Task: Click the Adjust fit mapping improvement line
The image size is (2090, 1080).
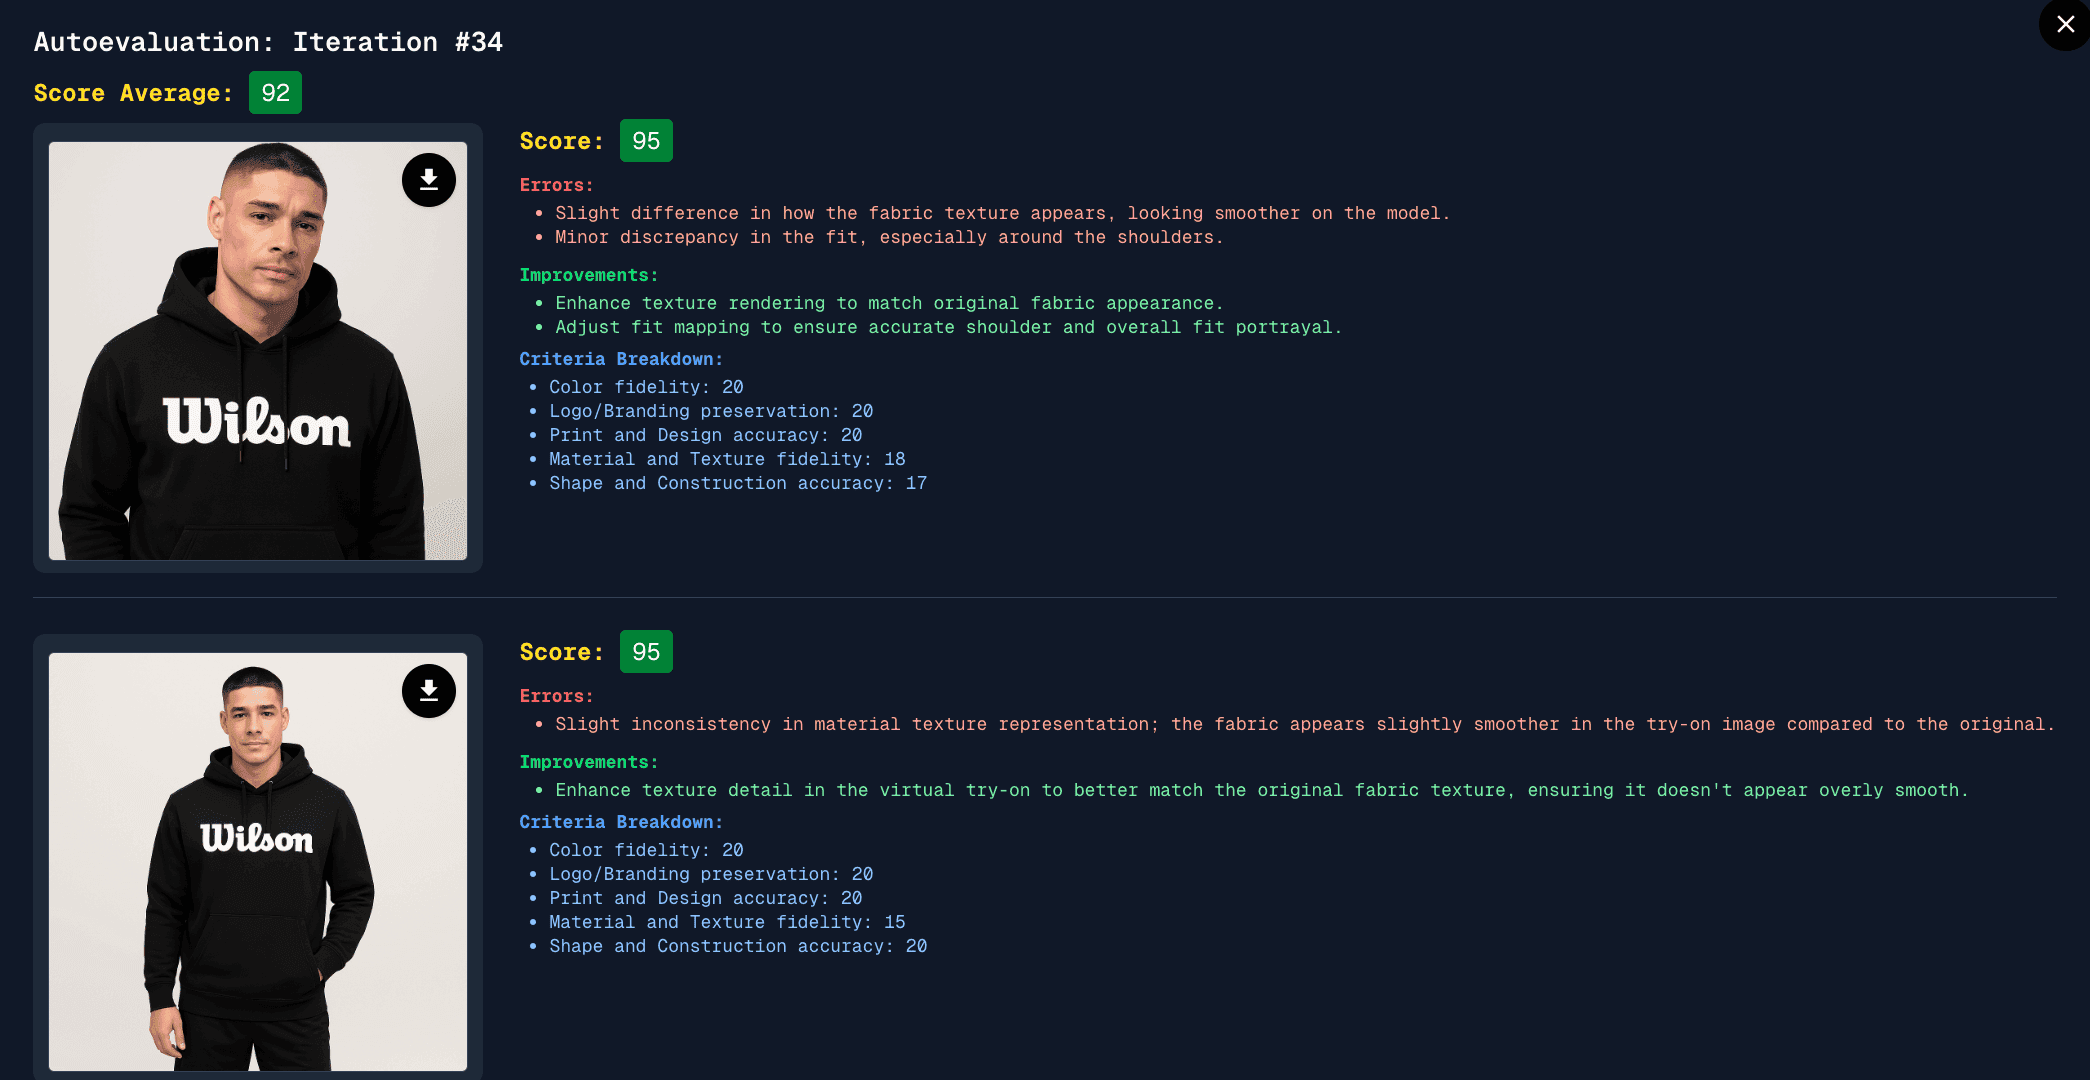Action: [x=948, y=327]
